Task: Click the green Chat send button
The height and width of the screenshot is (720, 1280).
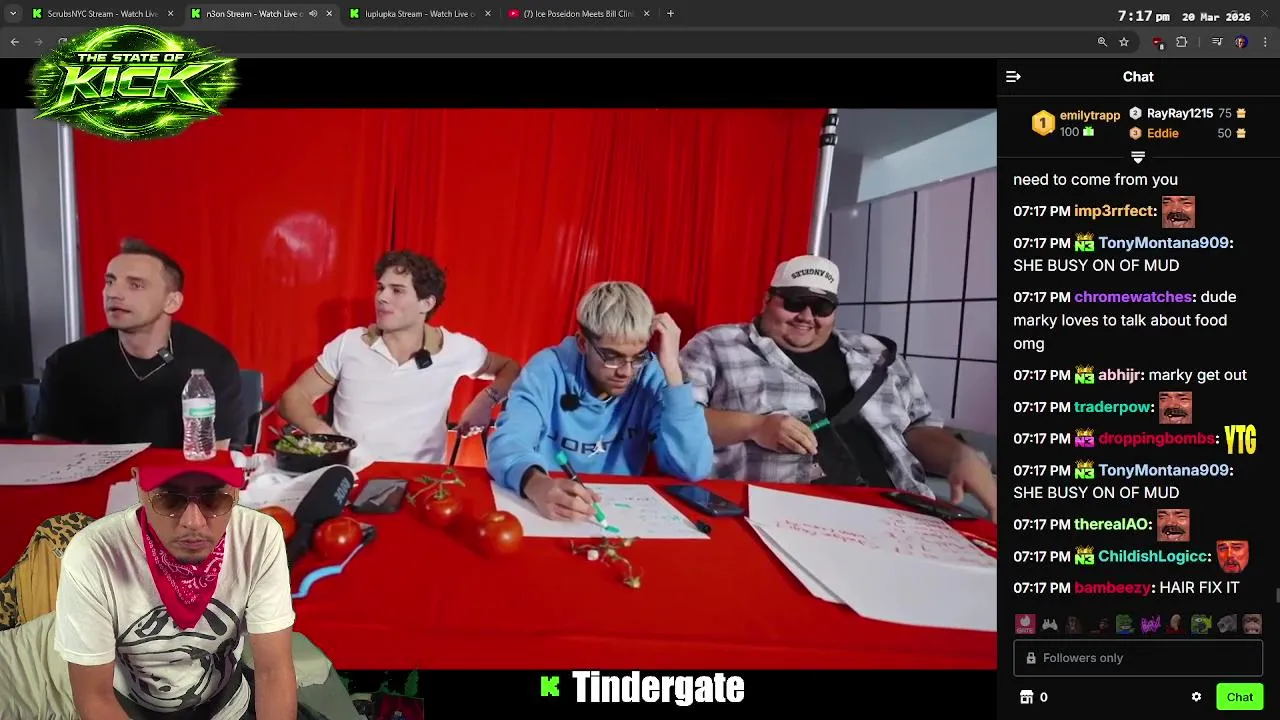Action: 1240,697
